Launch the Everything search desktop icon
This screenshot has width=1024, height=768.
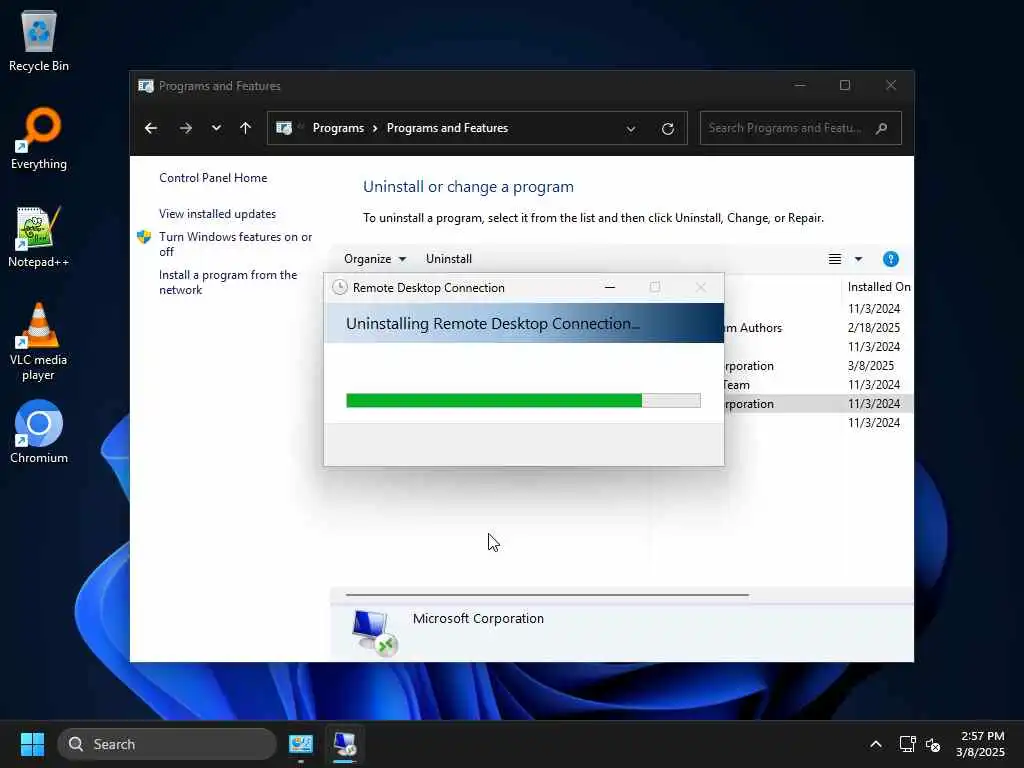click(x=39, y=138)
